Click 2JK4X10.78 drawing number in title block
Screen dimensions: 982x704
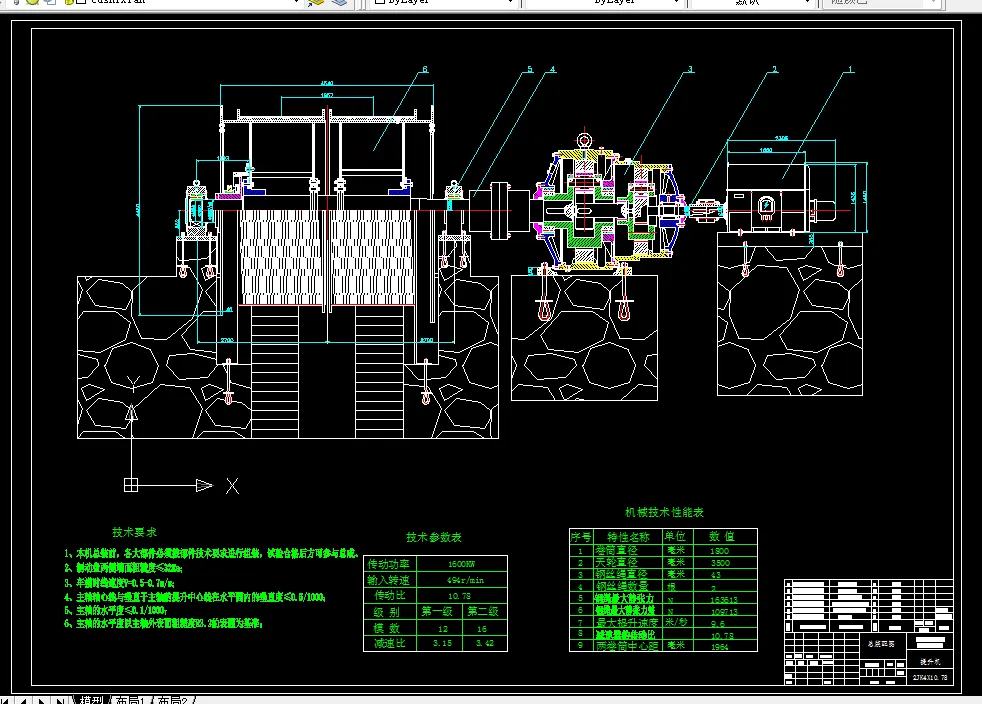point(930,677)
